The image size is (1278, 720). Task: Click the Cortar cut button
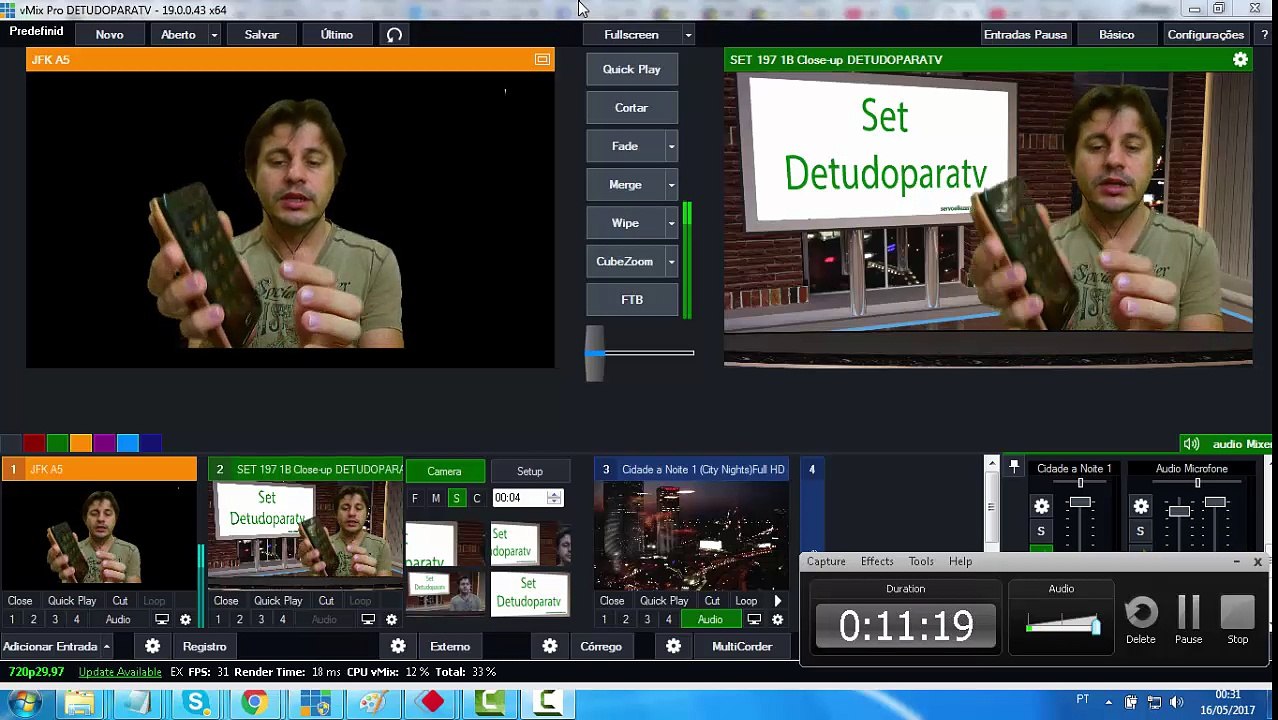(x=631, y=108)
